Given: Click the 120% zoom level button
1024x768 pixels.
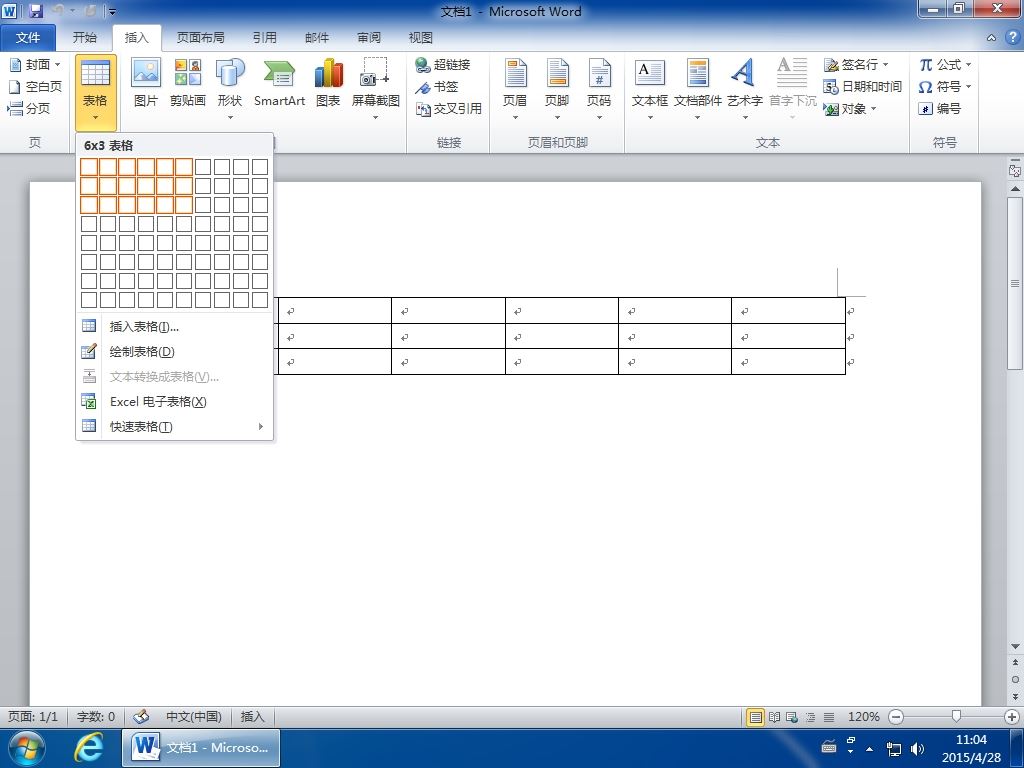Looking at the screenshot, I should pyautogui.click(x=863, y=717).
